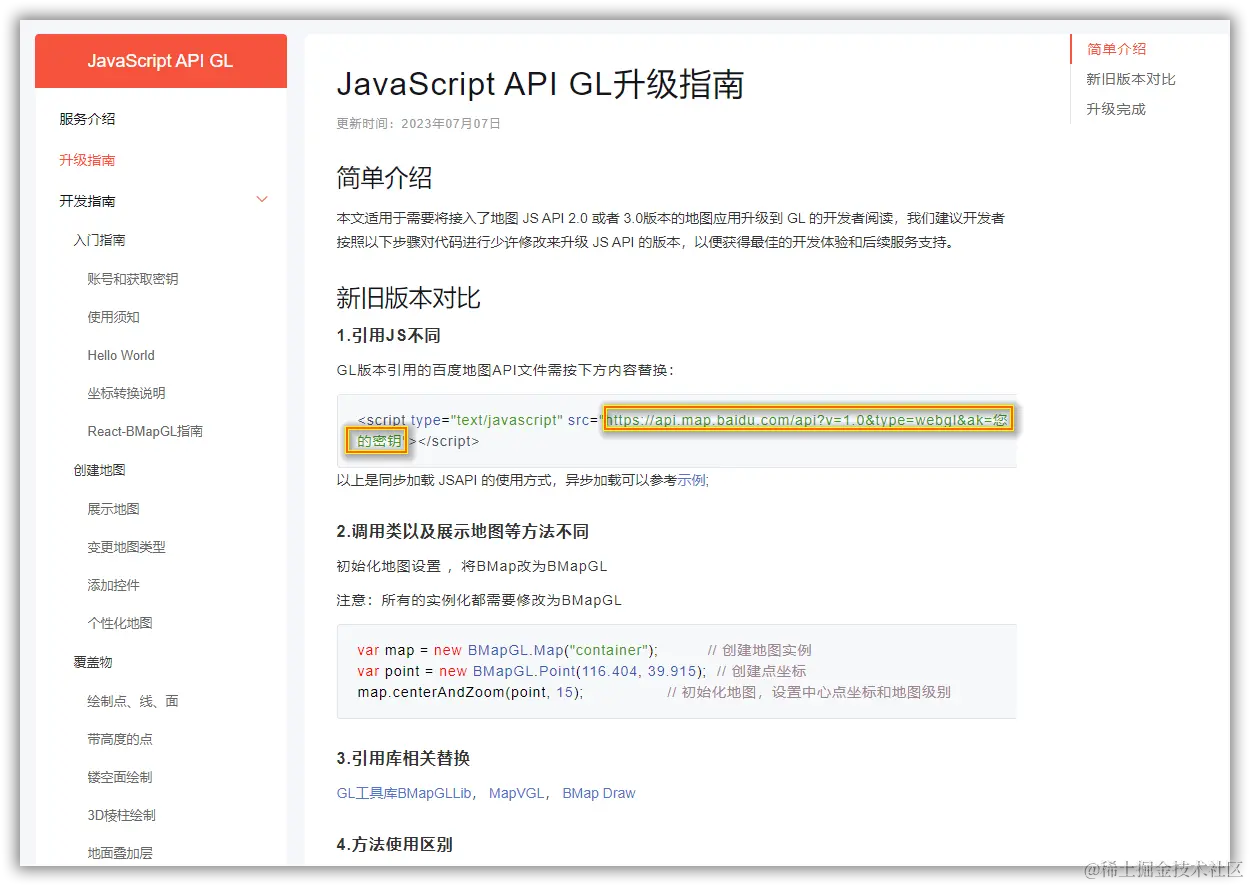Open 创建地图 sidebar group
Viewport: 1250px width, 886px height.
tap(99, 470)
